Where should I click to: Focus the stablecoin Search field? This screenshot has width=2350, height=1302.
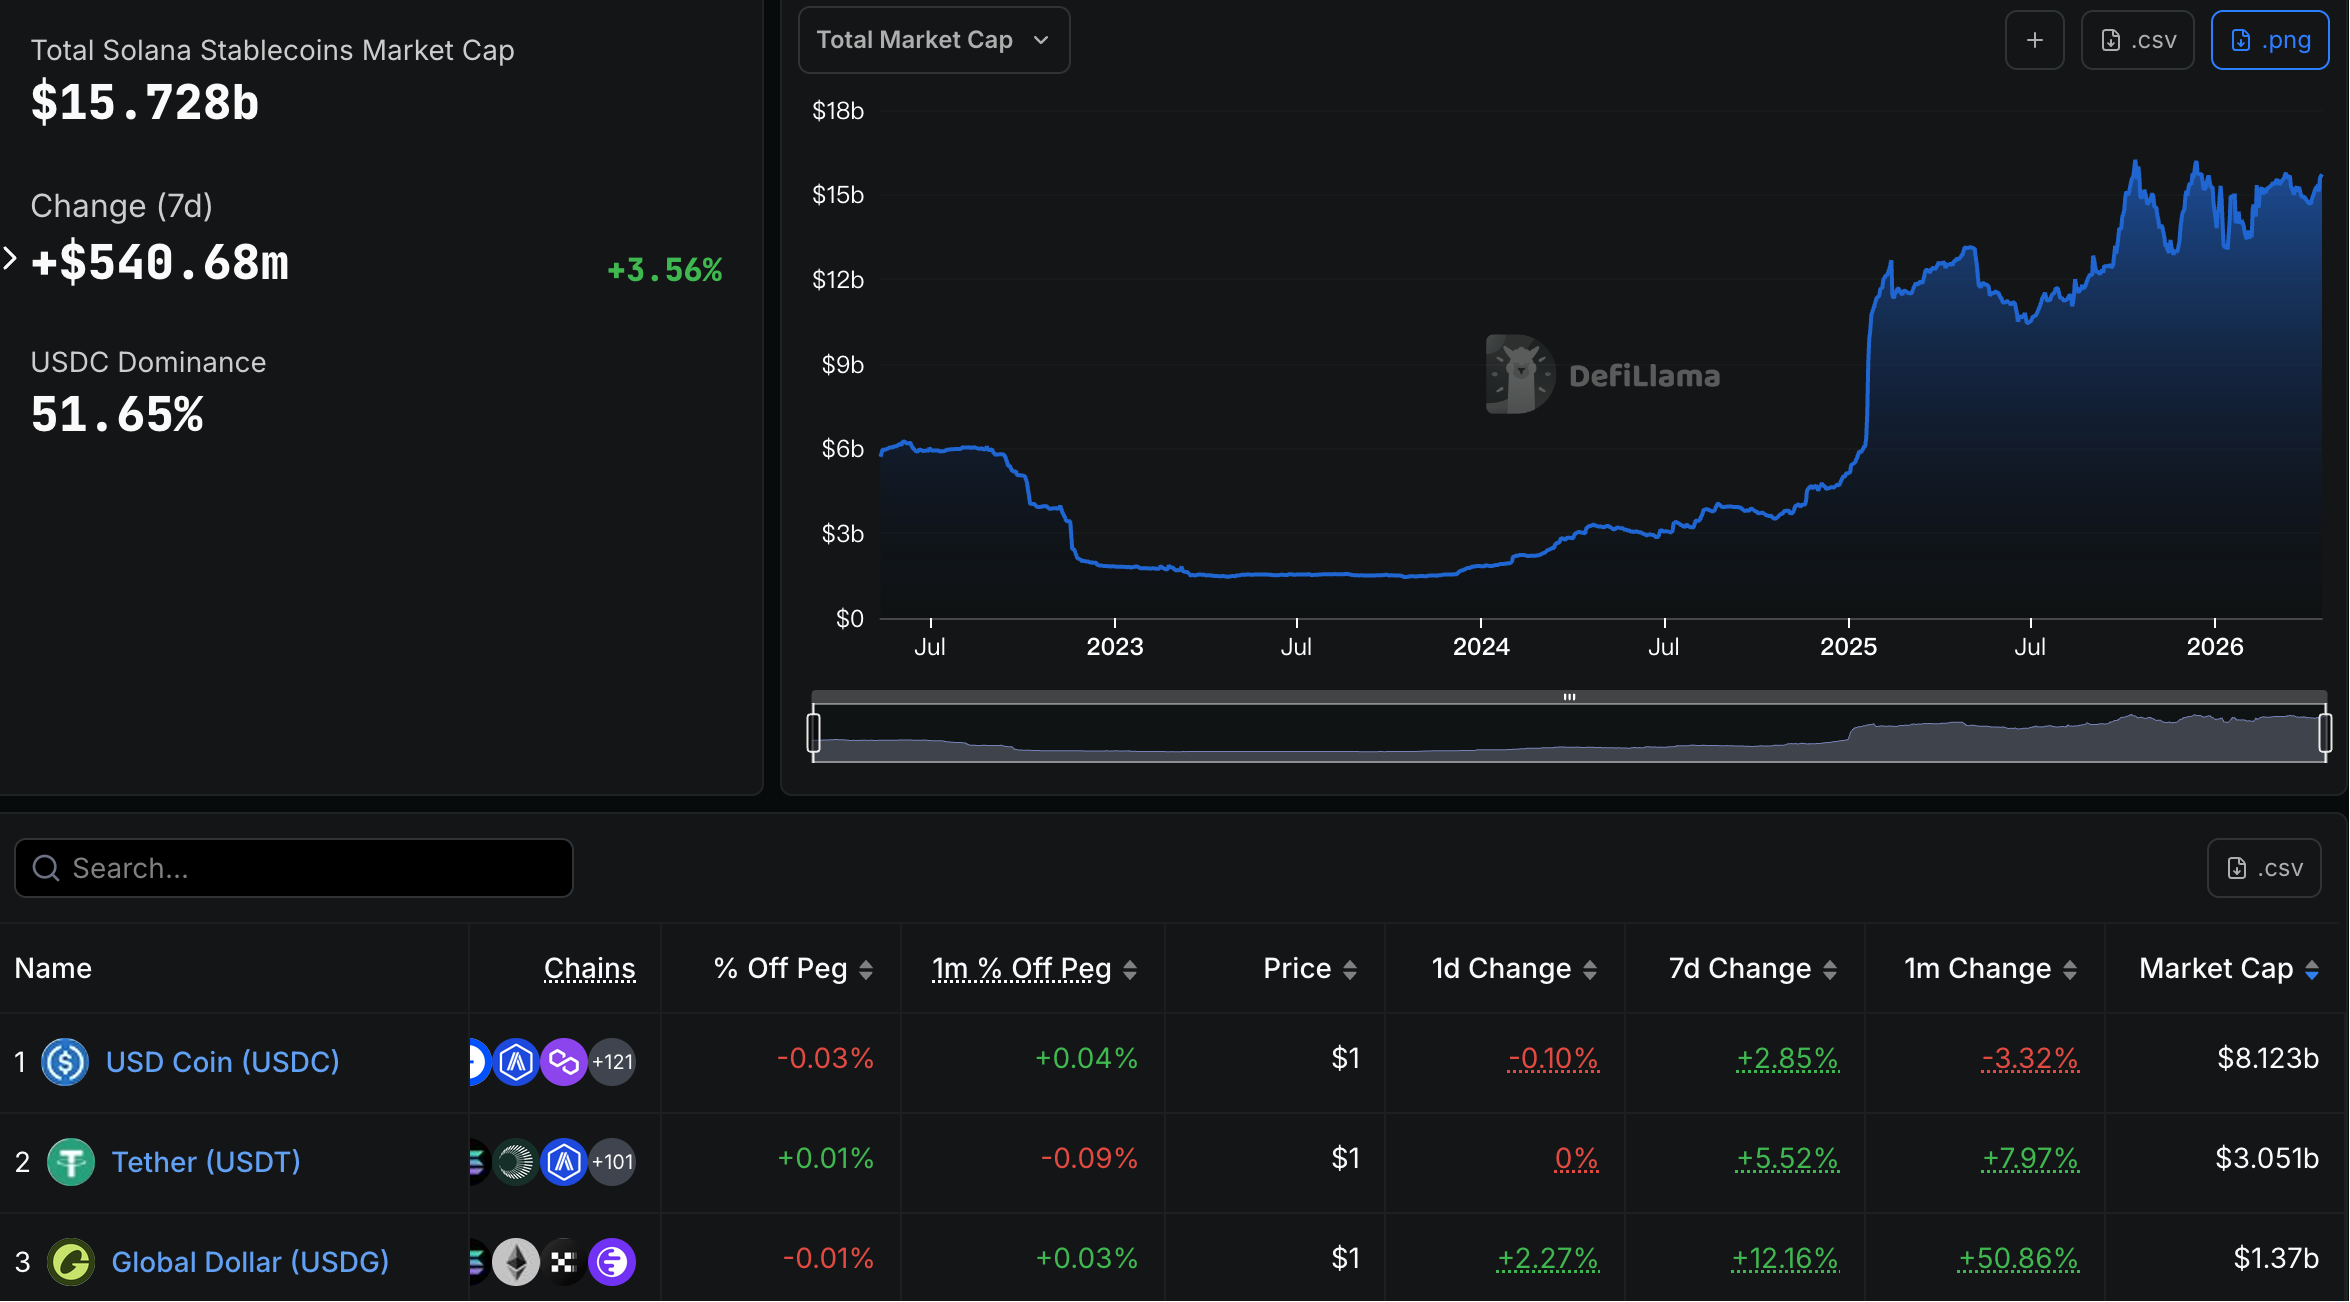coord(294,867)
